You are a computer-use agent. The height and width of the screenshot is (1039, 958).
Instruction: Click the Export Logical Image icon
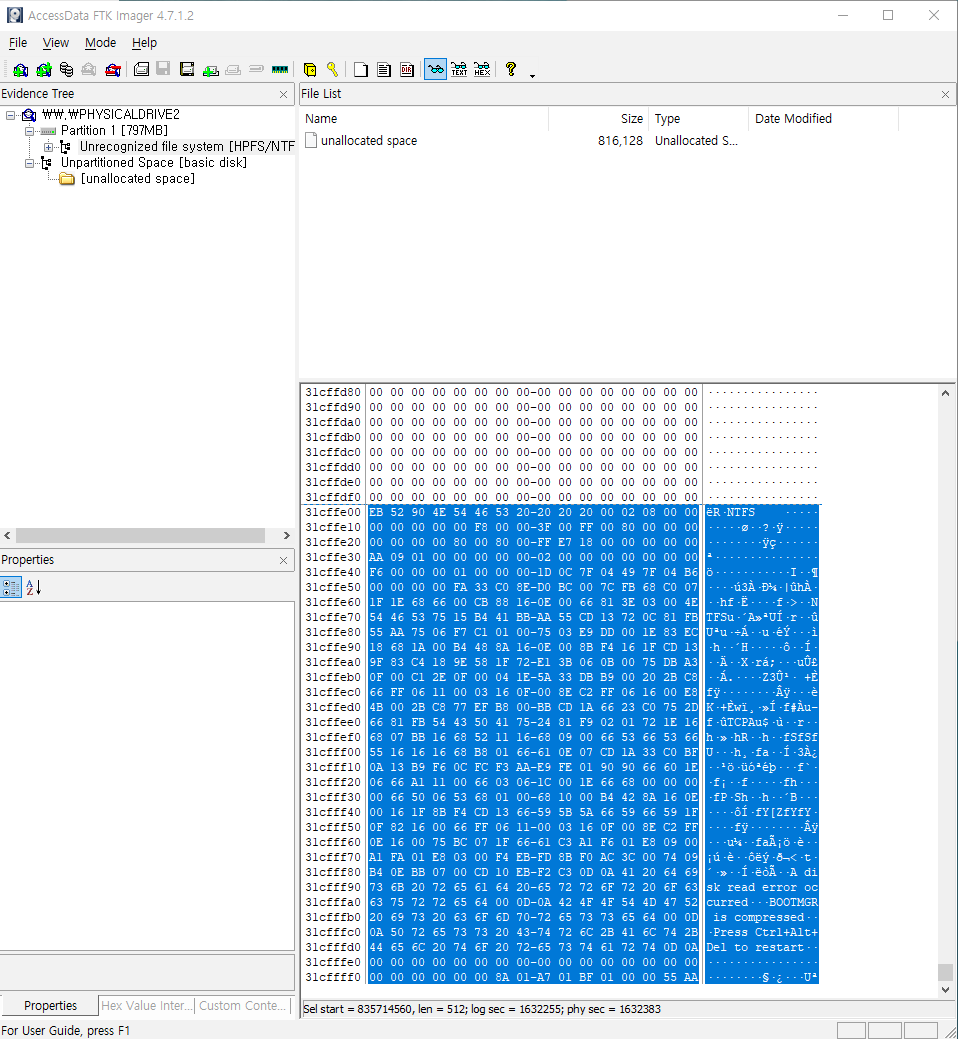point(187,69)
